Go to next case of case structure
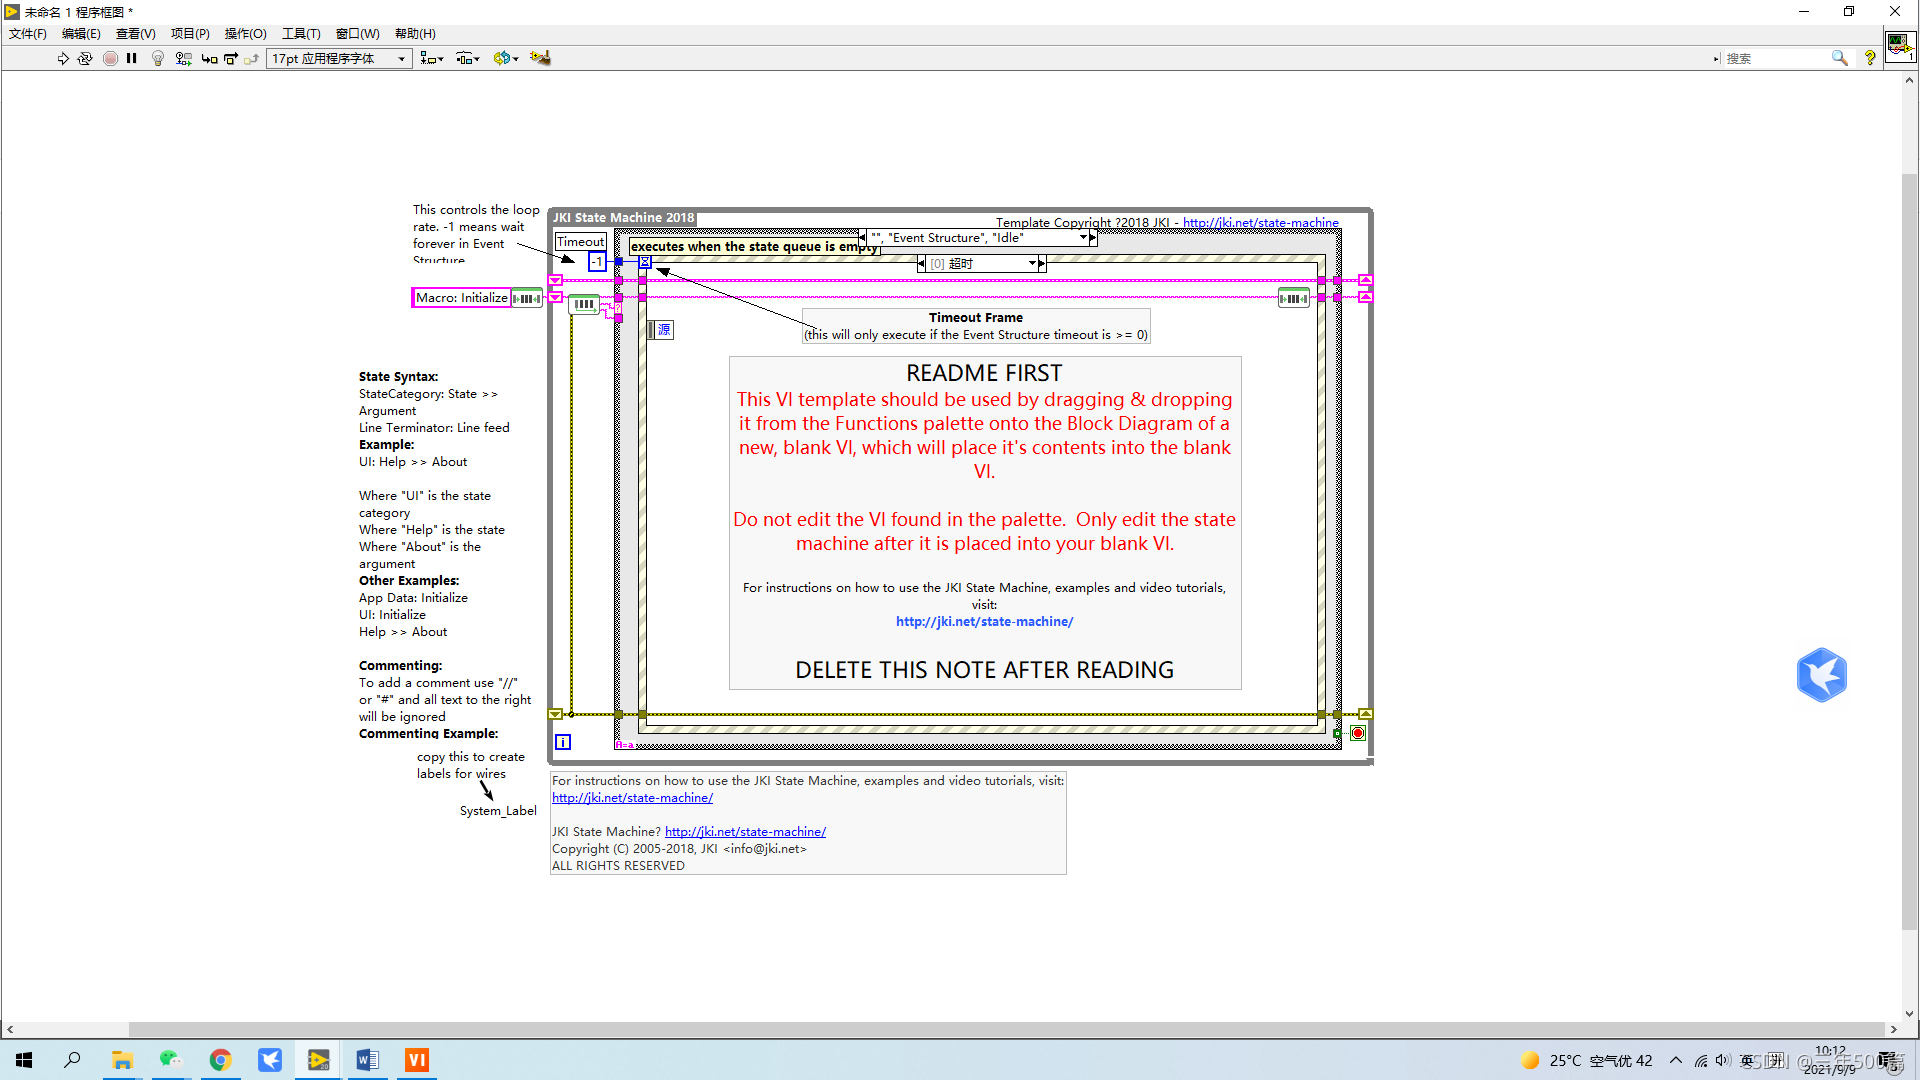This screenshot has height=1080, width=1920. coord(1093,238)
